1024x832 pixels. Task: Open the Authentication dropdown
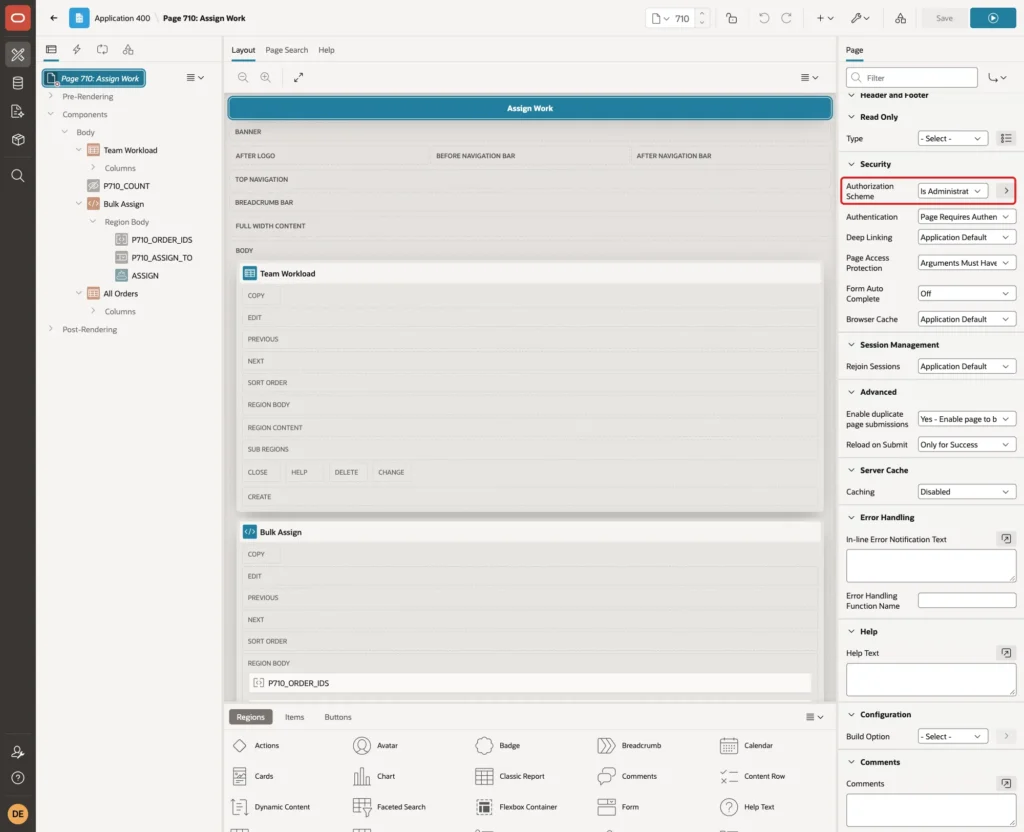coord(967,217)
